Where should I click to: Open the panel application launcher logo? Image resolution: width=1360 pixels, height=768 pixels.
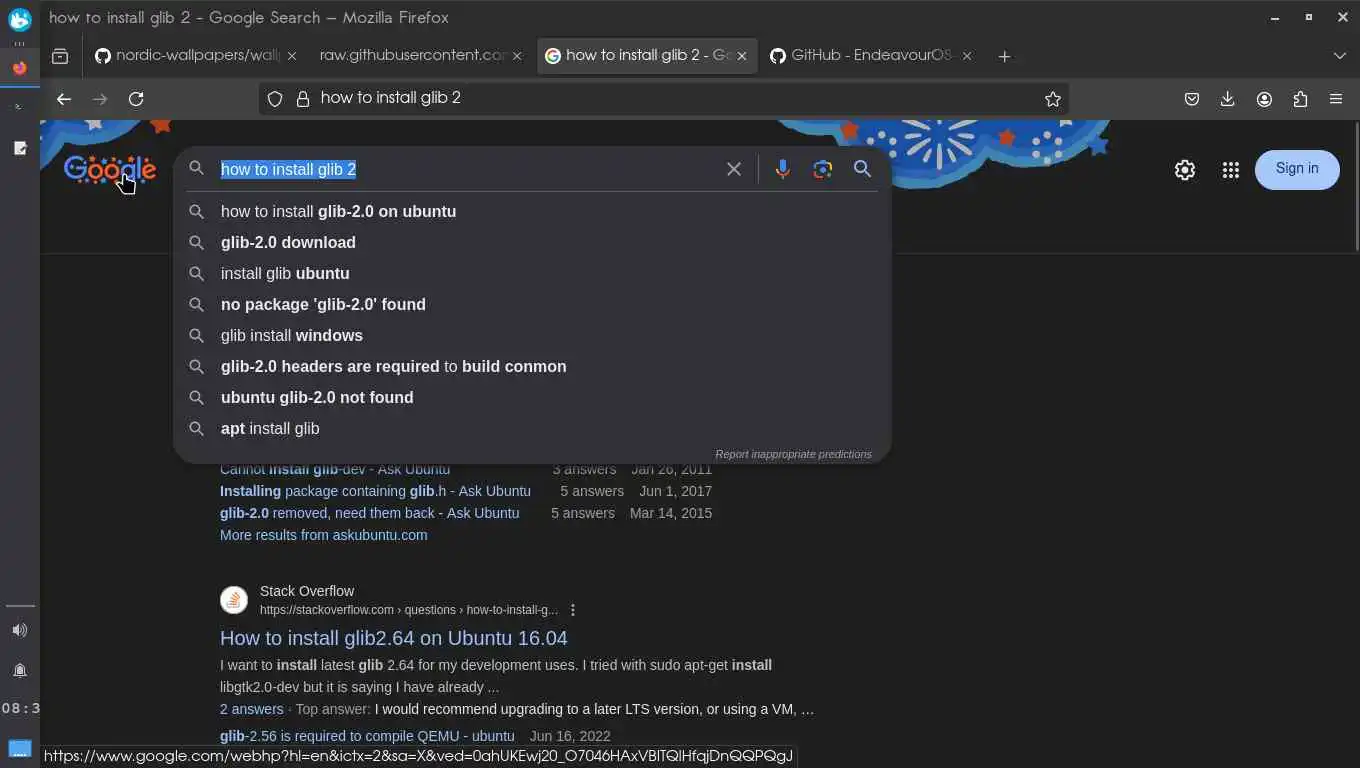[x=20, y=19]
